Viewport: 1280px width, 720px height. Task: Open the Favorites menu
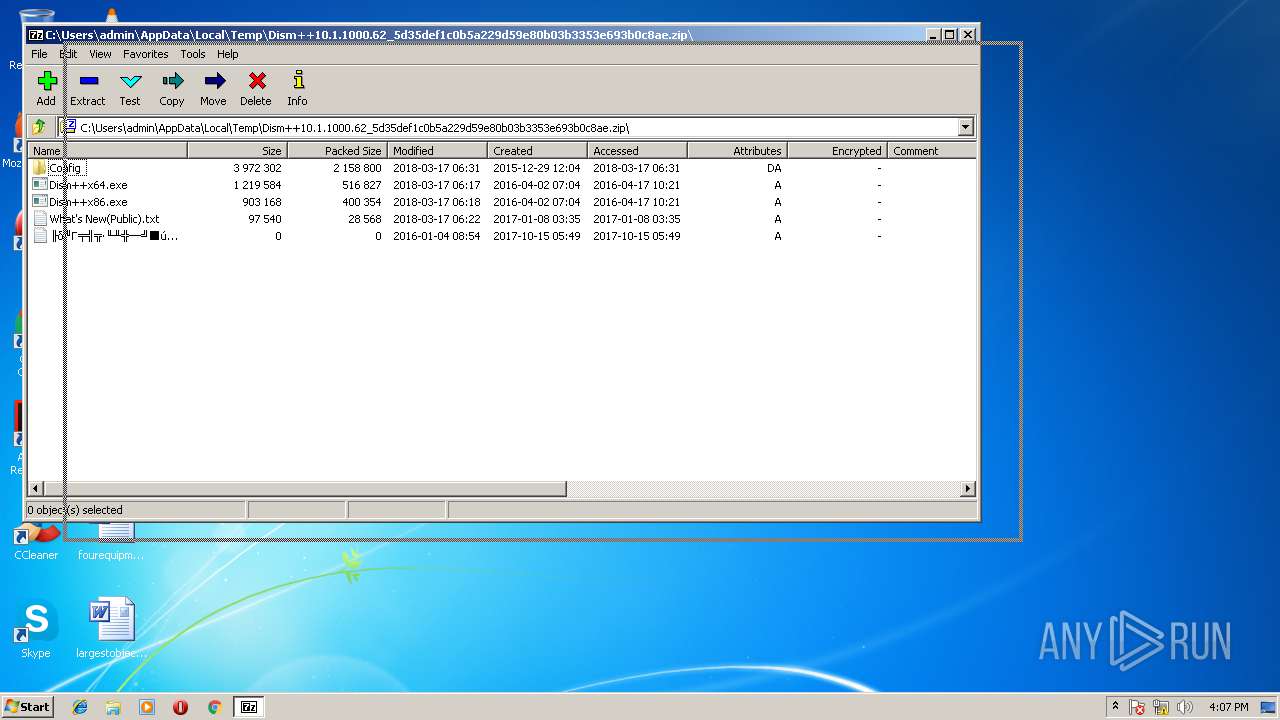(x=146, y=54)
